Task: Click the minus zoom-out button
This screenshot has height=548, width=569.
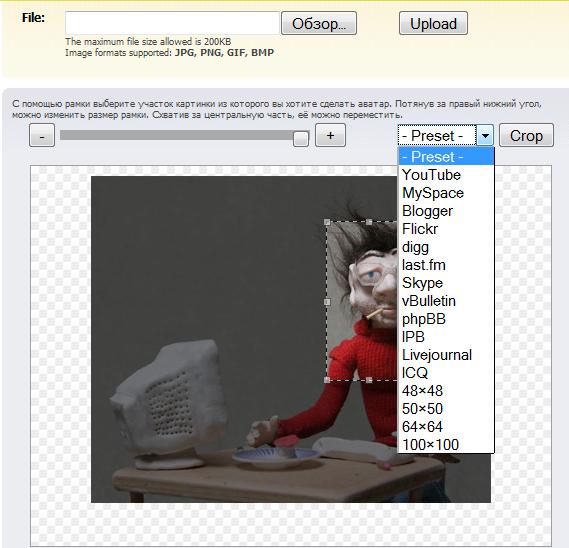Action: click(x=42, y=135)
